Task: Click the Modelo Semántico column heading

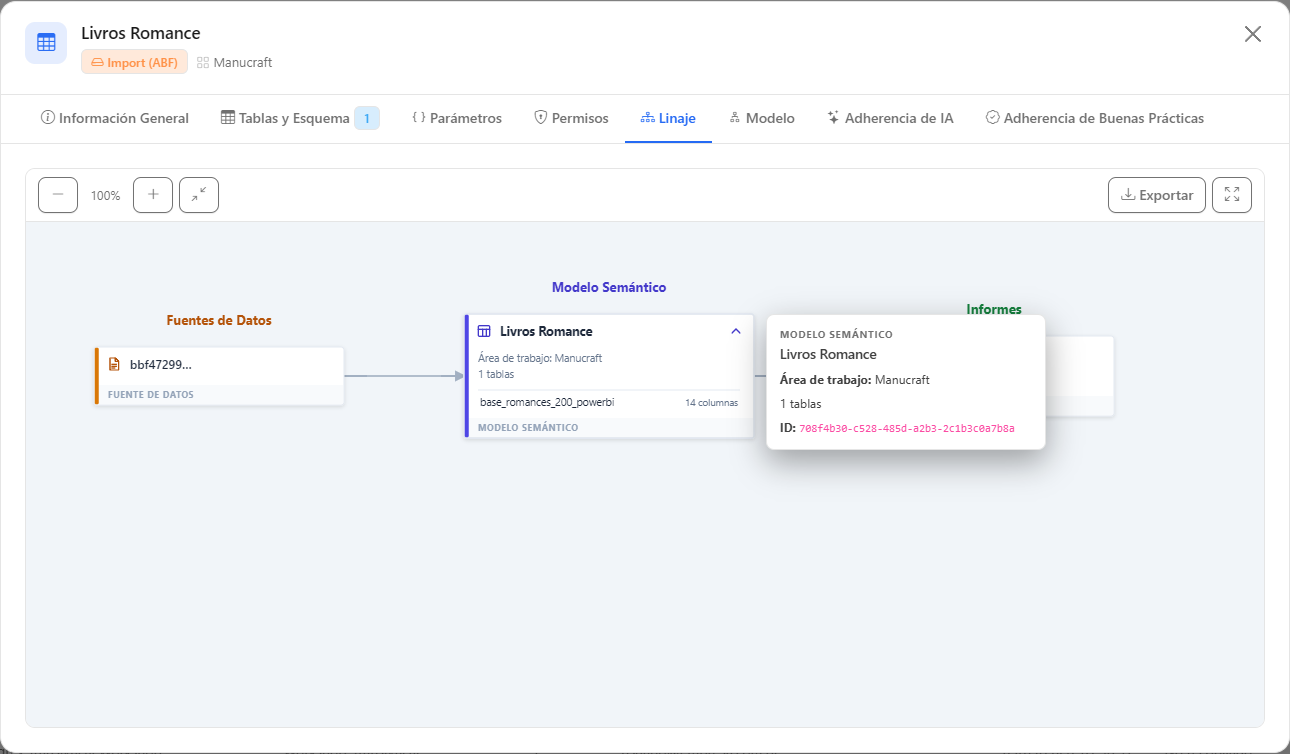Action: pyautogui.click(x=609, y=287)
